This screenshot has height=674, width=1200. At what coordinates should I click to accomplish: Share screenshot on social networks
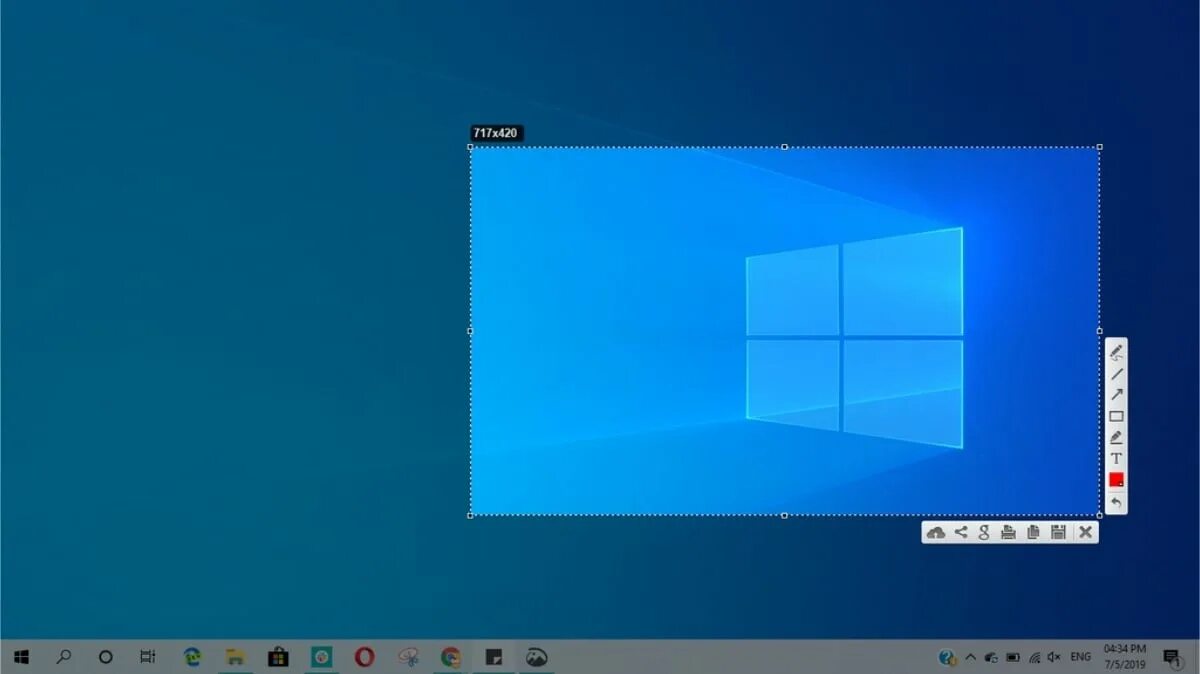click(961, 533)
